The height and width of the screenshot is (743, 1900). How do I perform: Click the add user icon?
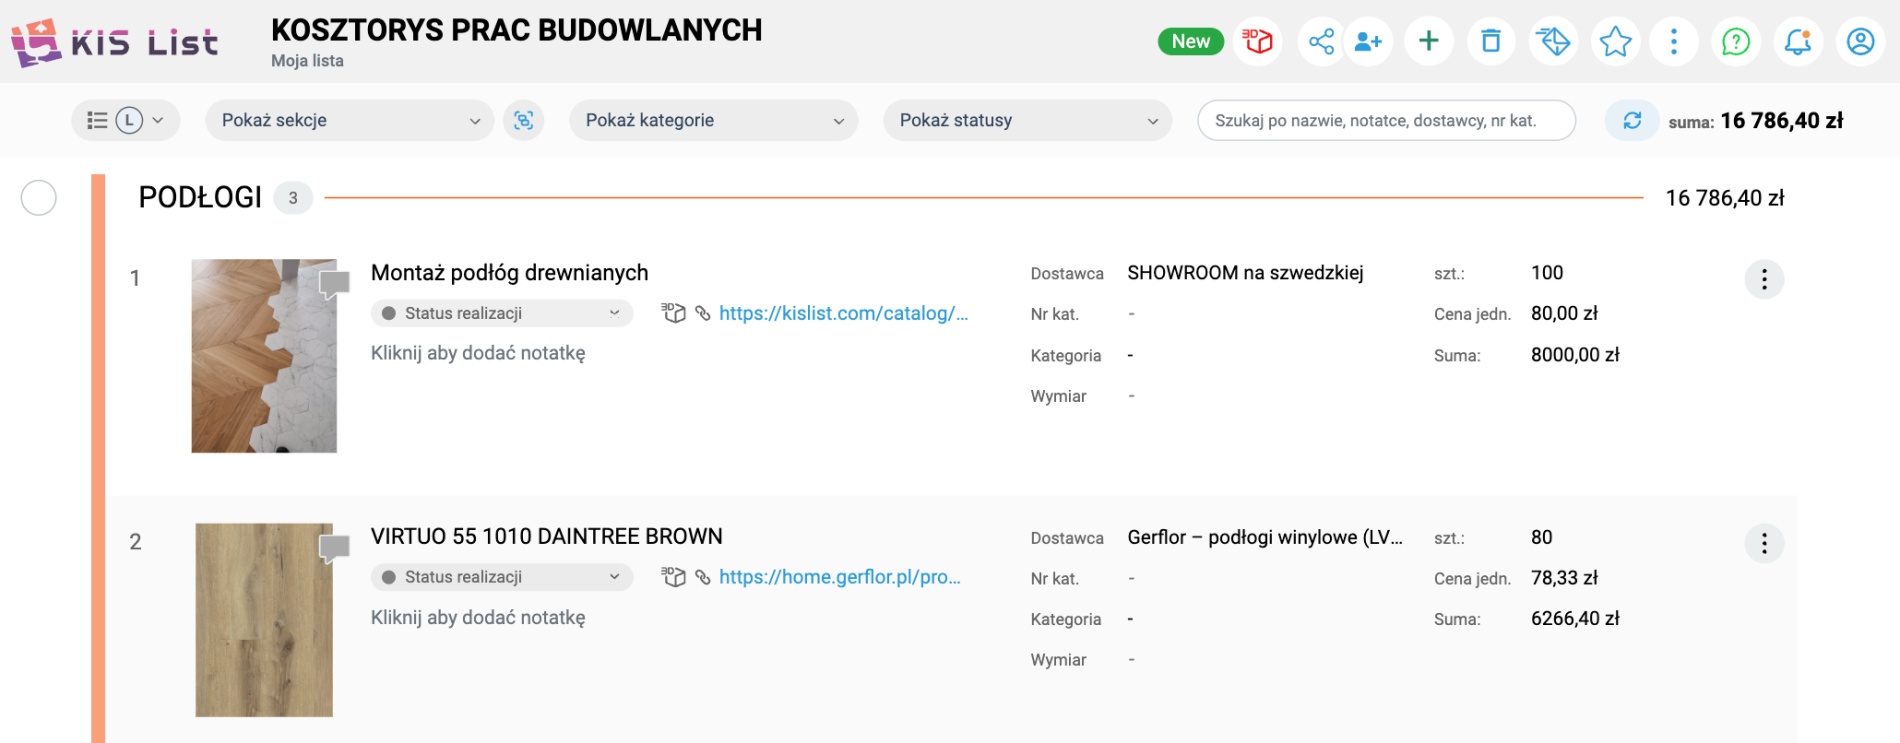(x=1367, y=41)
